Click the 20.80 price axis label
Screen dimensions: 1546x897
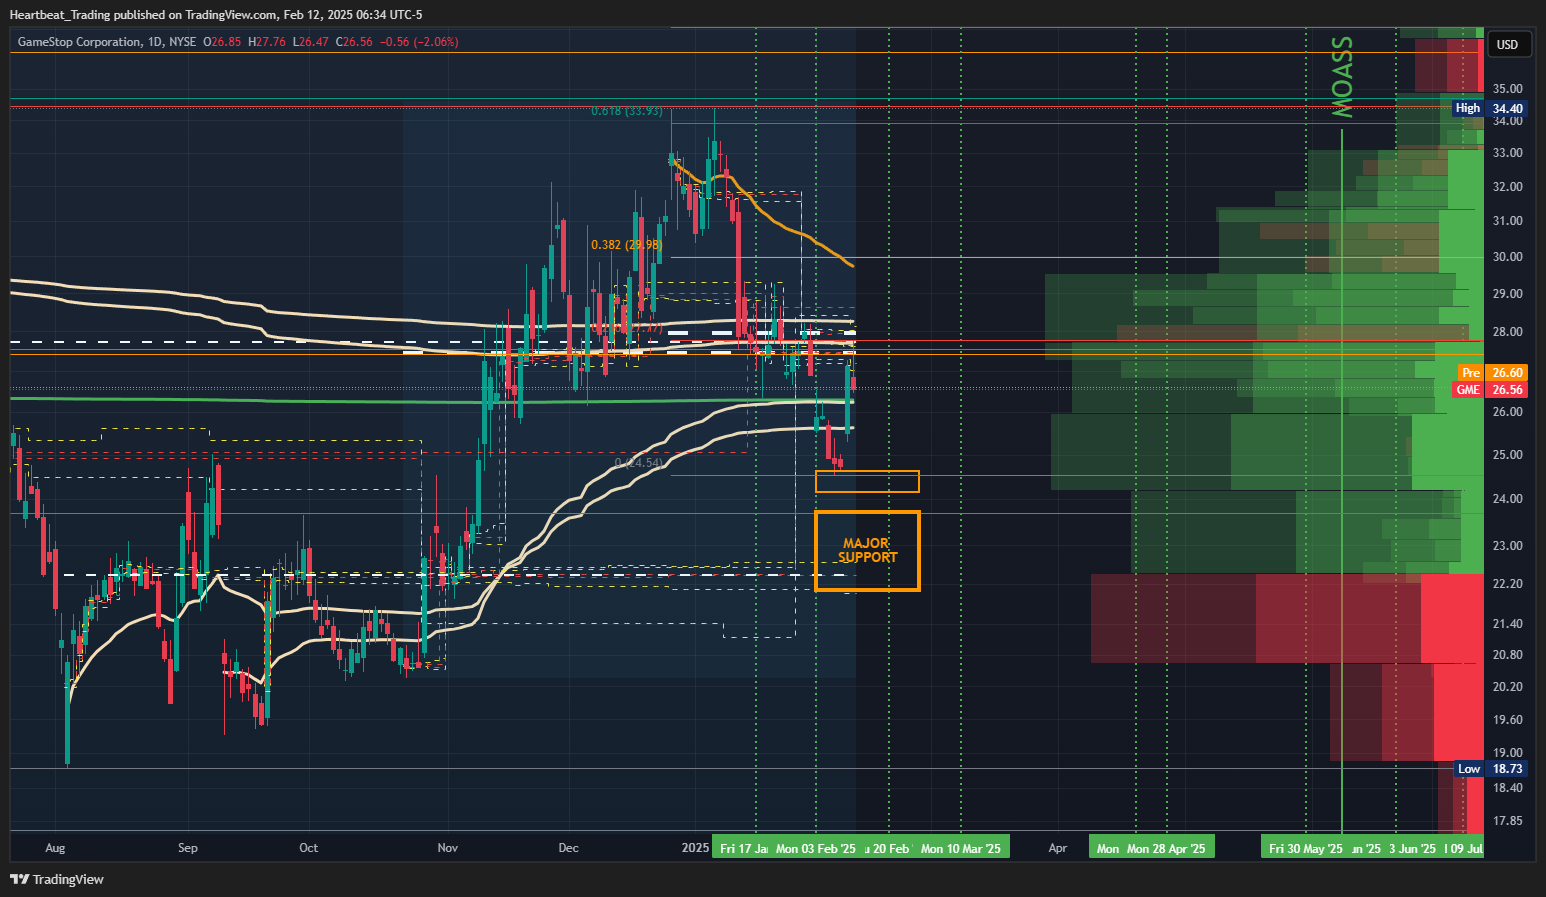1507,655
